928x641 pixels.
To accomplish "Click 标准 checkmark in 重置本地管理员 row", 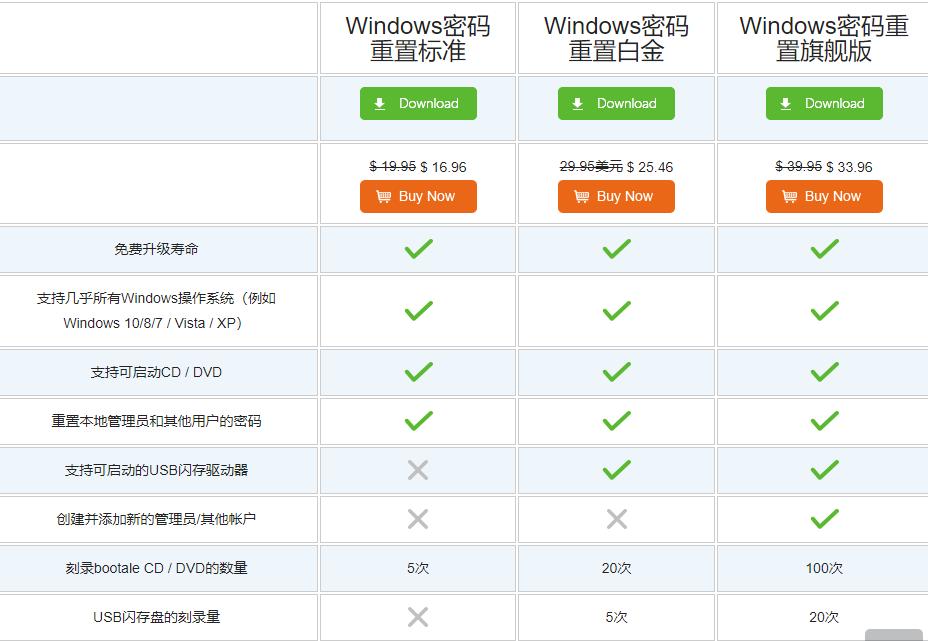I will 418,421.
